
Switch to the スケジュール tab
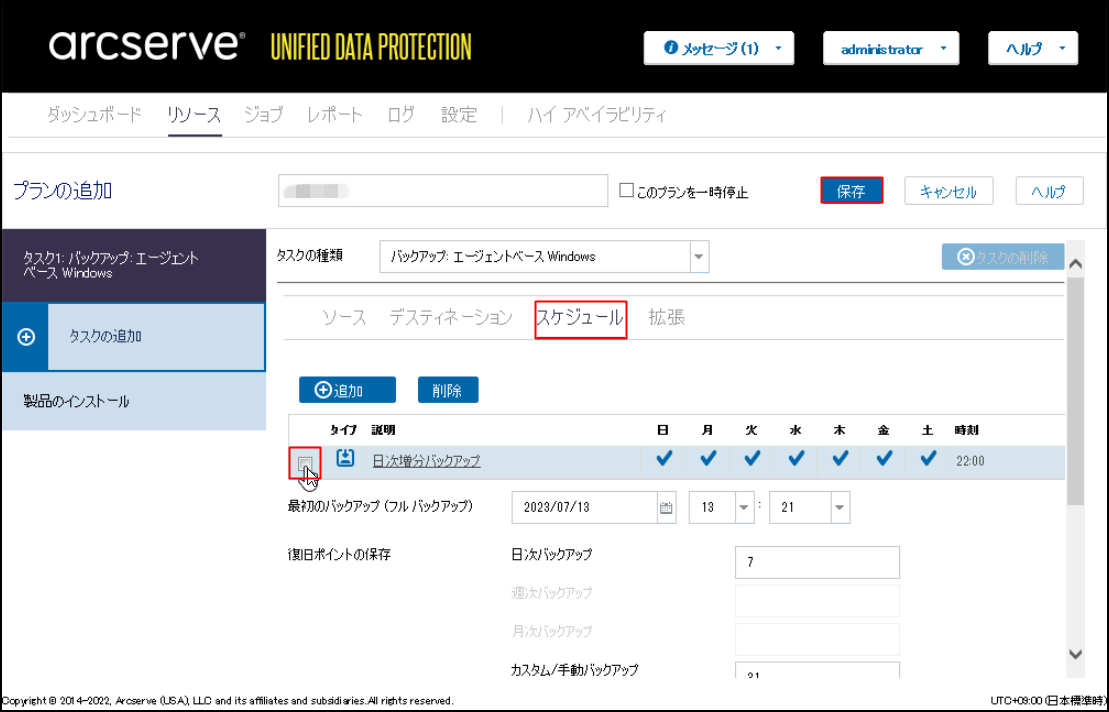click(580, 318)
